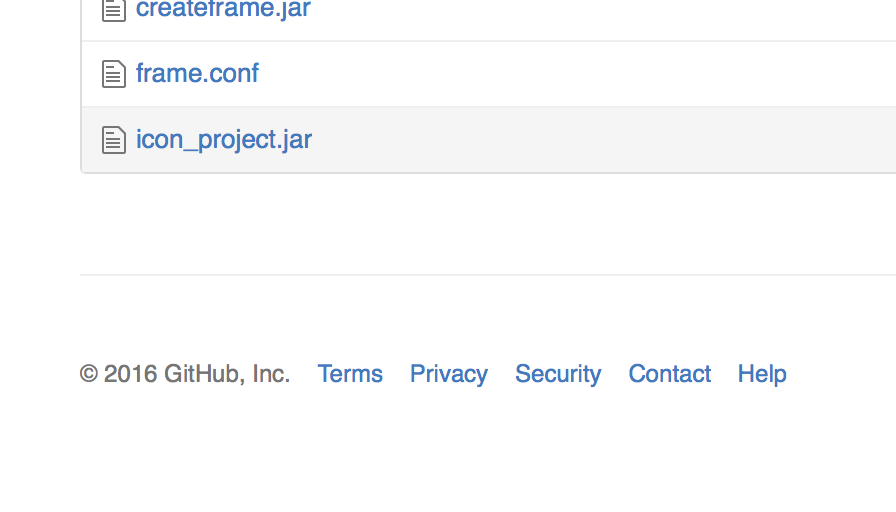
Task: Click the "GitHub, Inc." footer text
Action: [227, 374]
